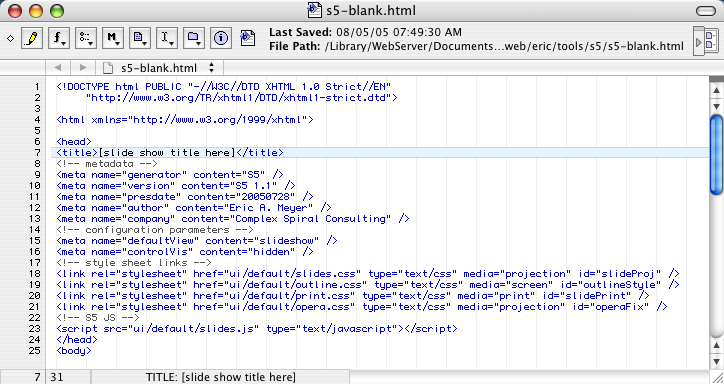Click the vertical scrollbar thumb
The width and height of the screenshot is (724, 384).
tap(716, 155)
